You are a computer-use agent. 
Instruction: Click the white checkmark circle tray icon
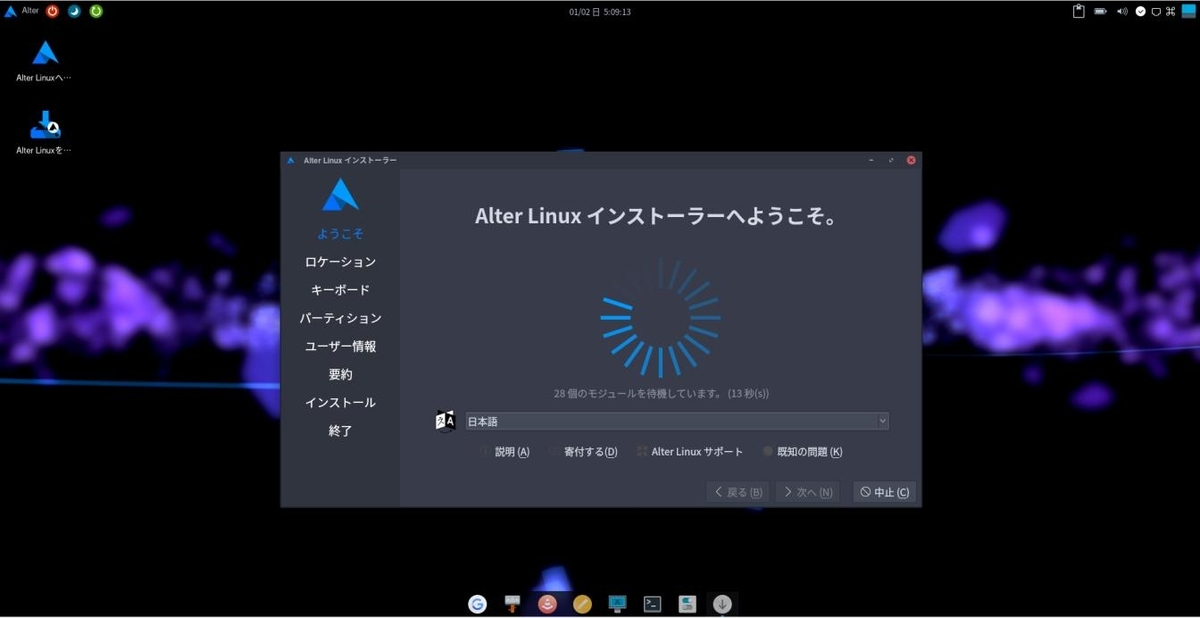[1140, 12]
